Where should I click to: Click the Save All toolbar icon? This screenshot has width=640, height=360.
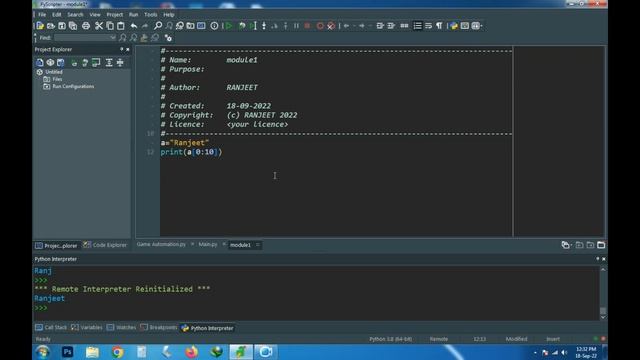tap(73, 26)
